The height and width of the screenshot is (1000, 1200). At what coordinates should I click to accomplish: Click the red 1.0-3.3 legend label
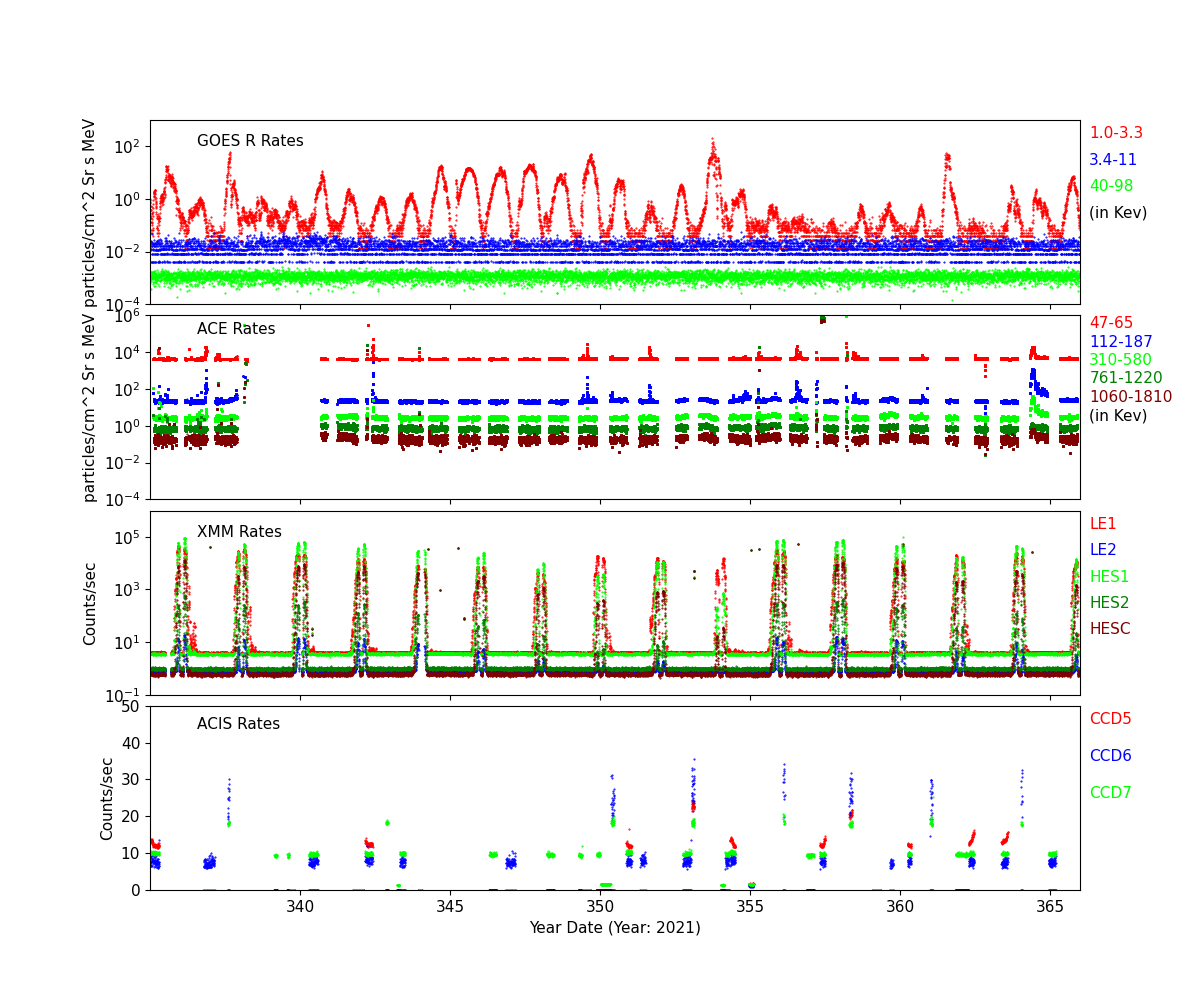pos(1115,133)
